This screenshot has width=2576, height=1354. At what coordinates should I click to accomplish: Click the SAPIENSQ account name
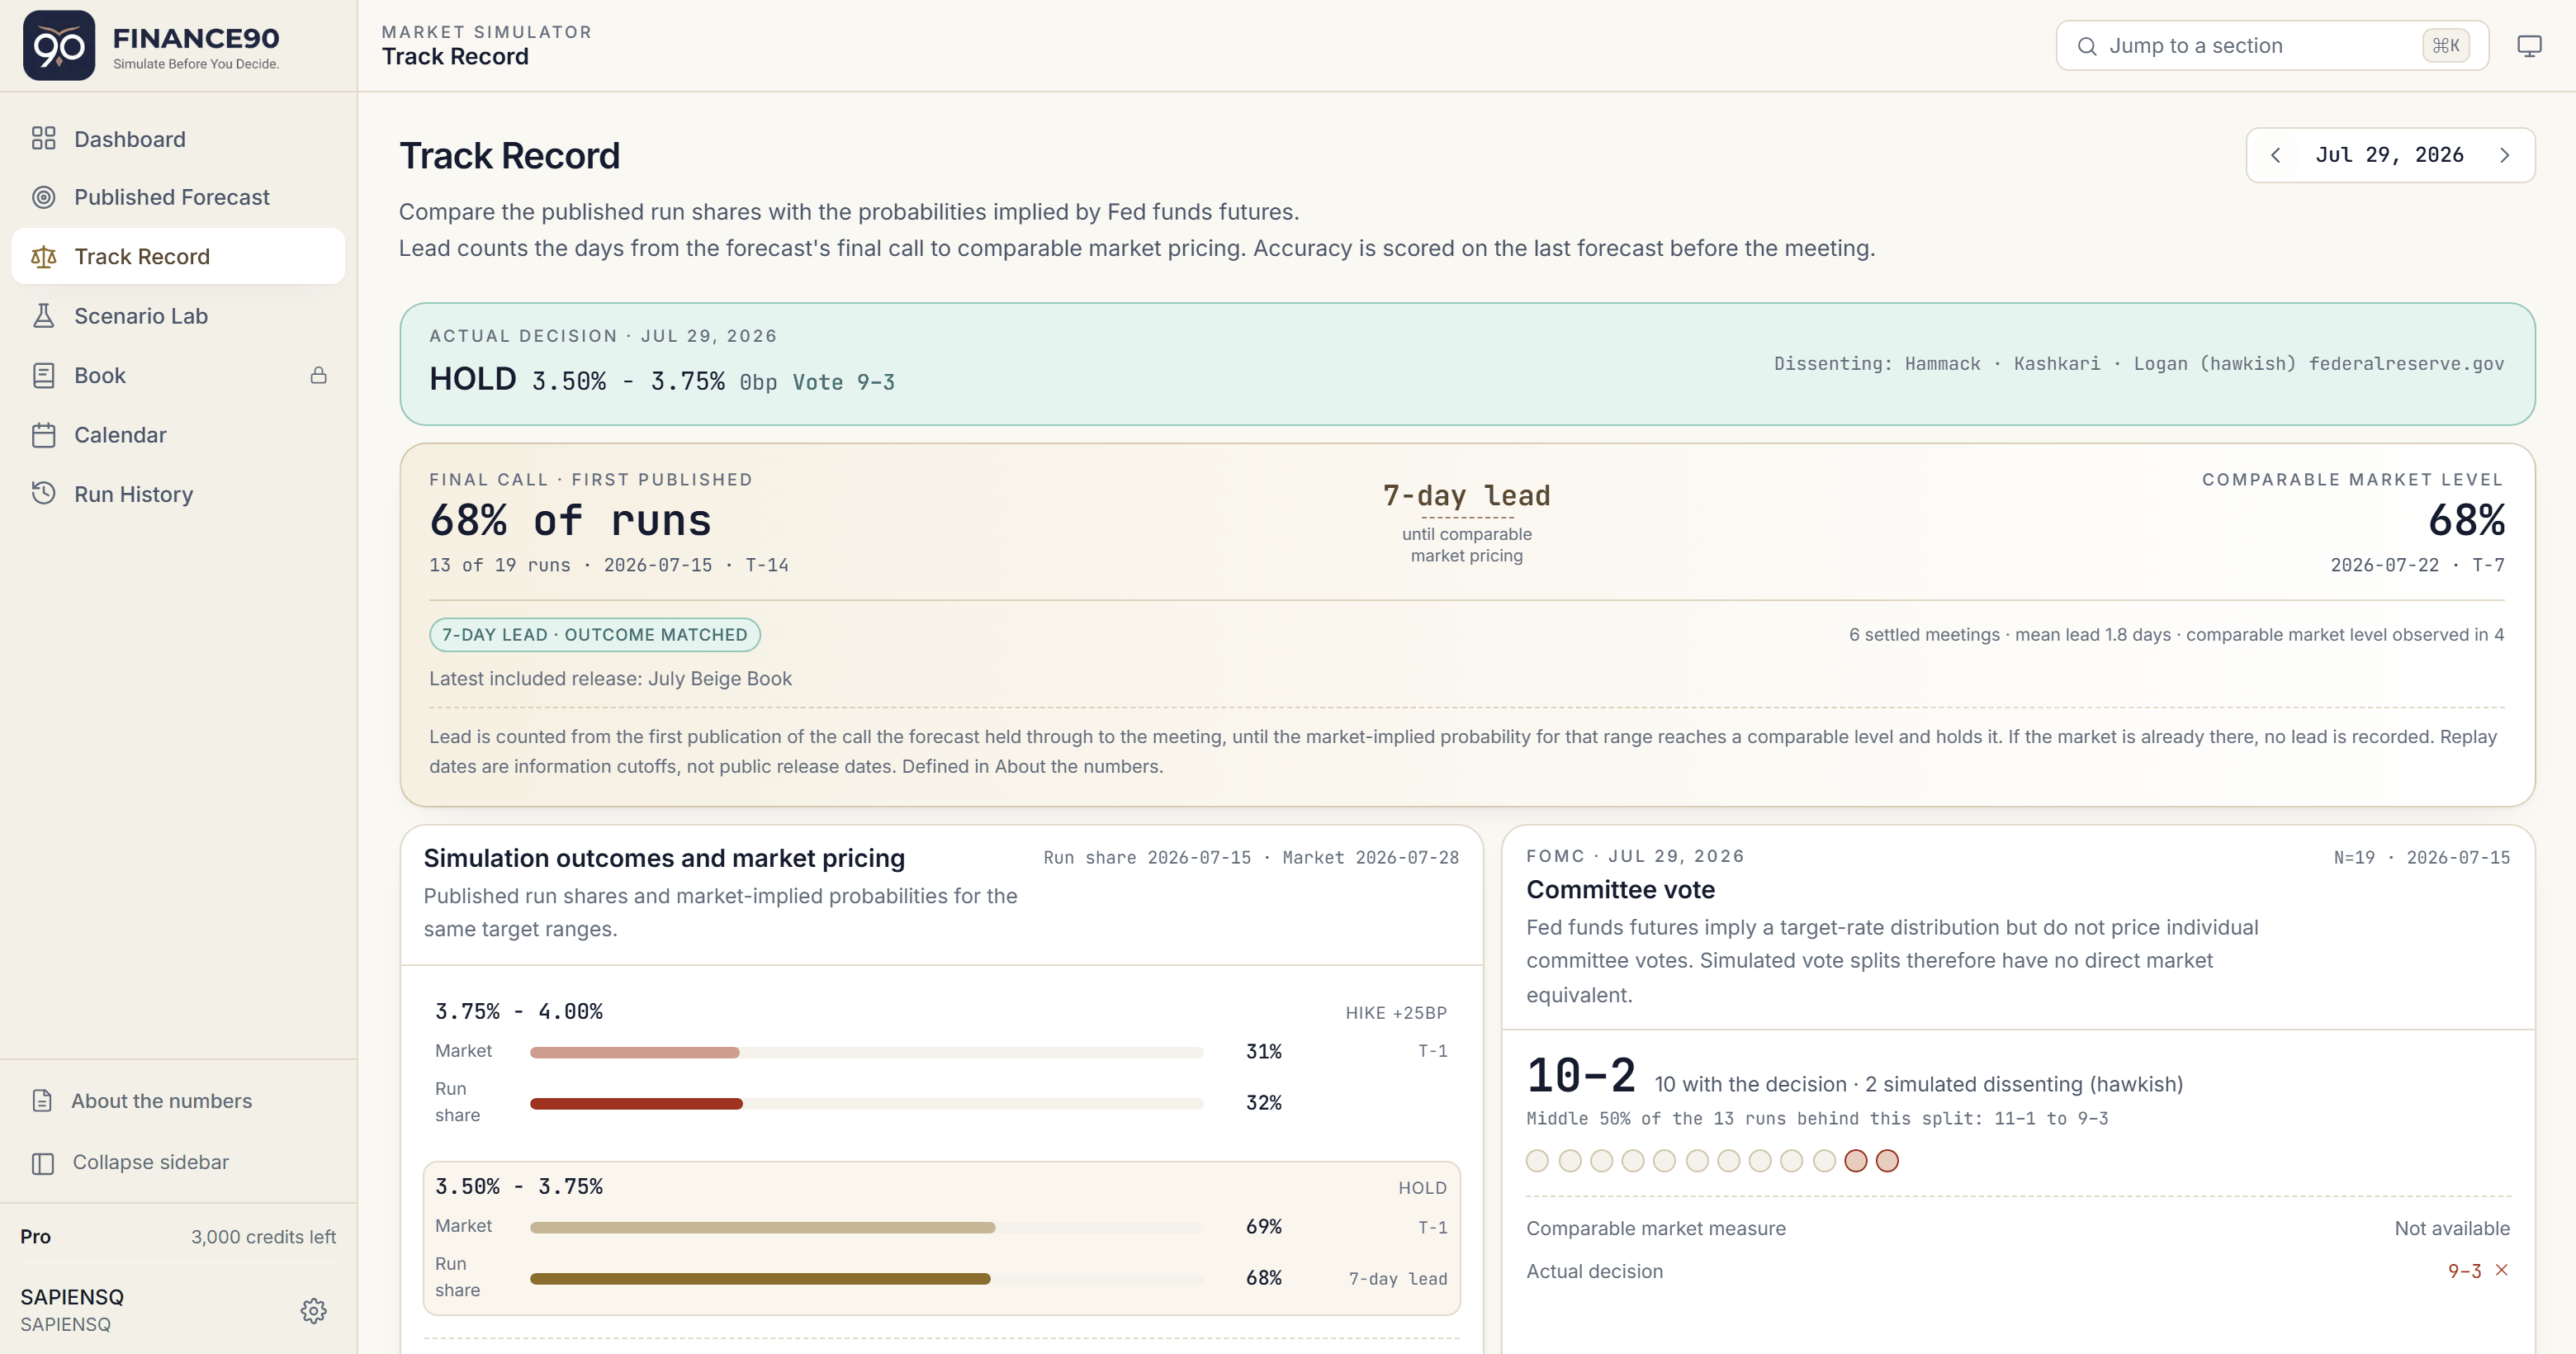pos(72,1297)
